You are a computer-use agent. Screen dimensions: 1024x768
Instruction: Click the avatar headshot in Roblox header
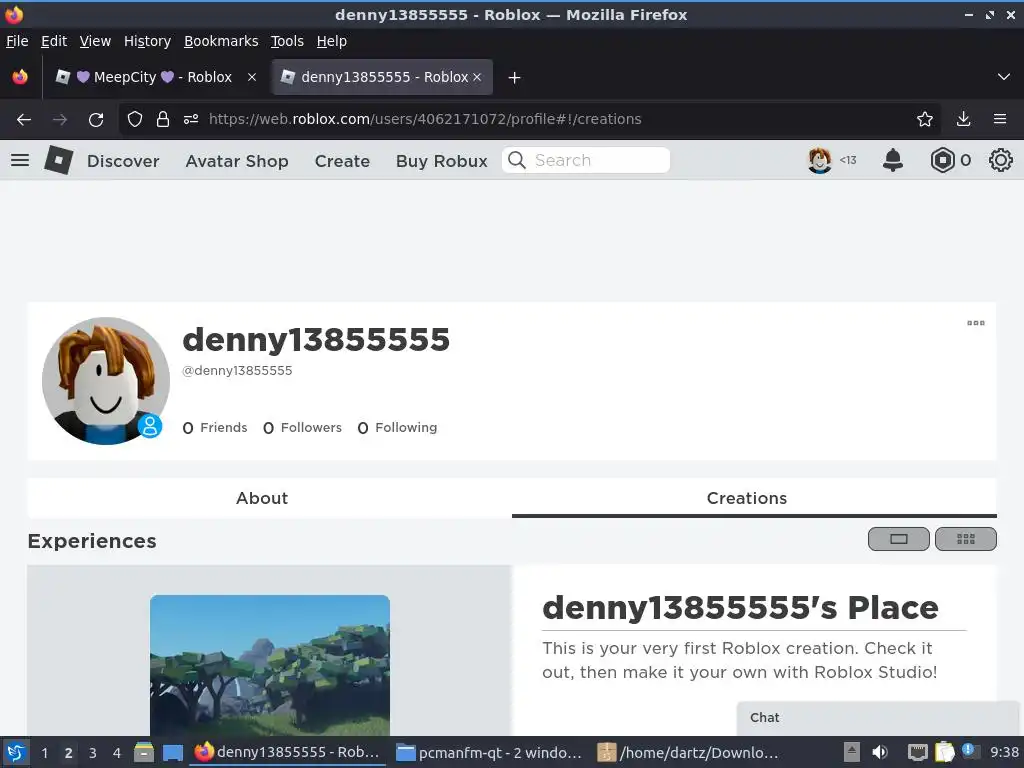click(820, 160)
